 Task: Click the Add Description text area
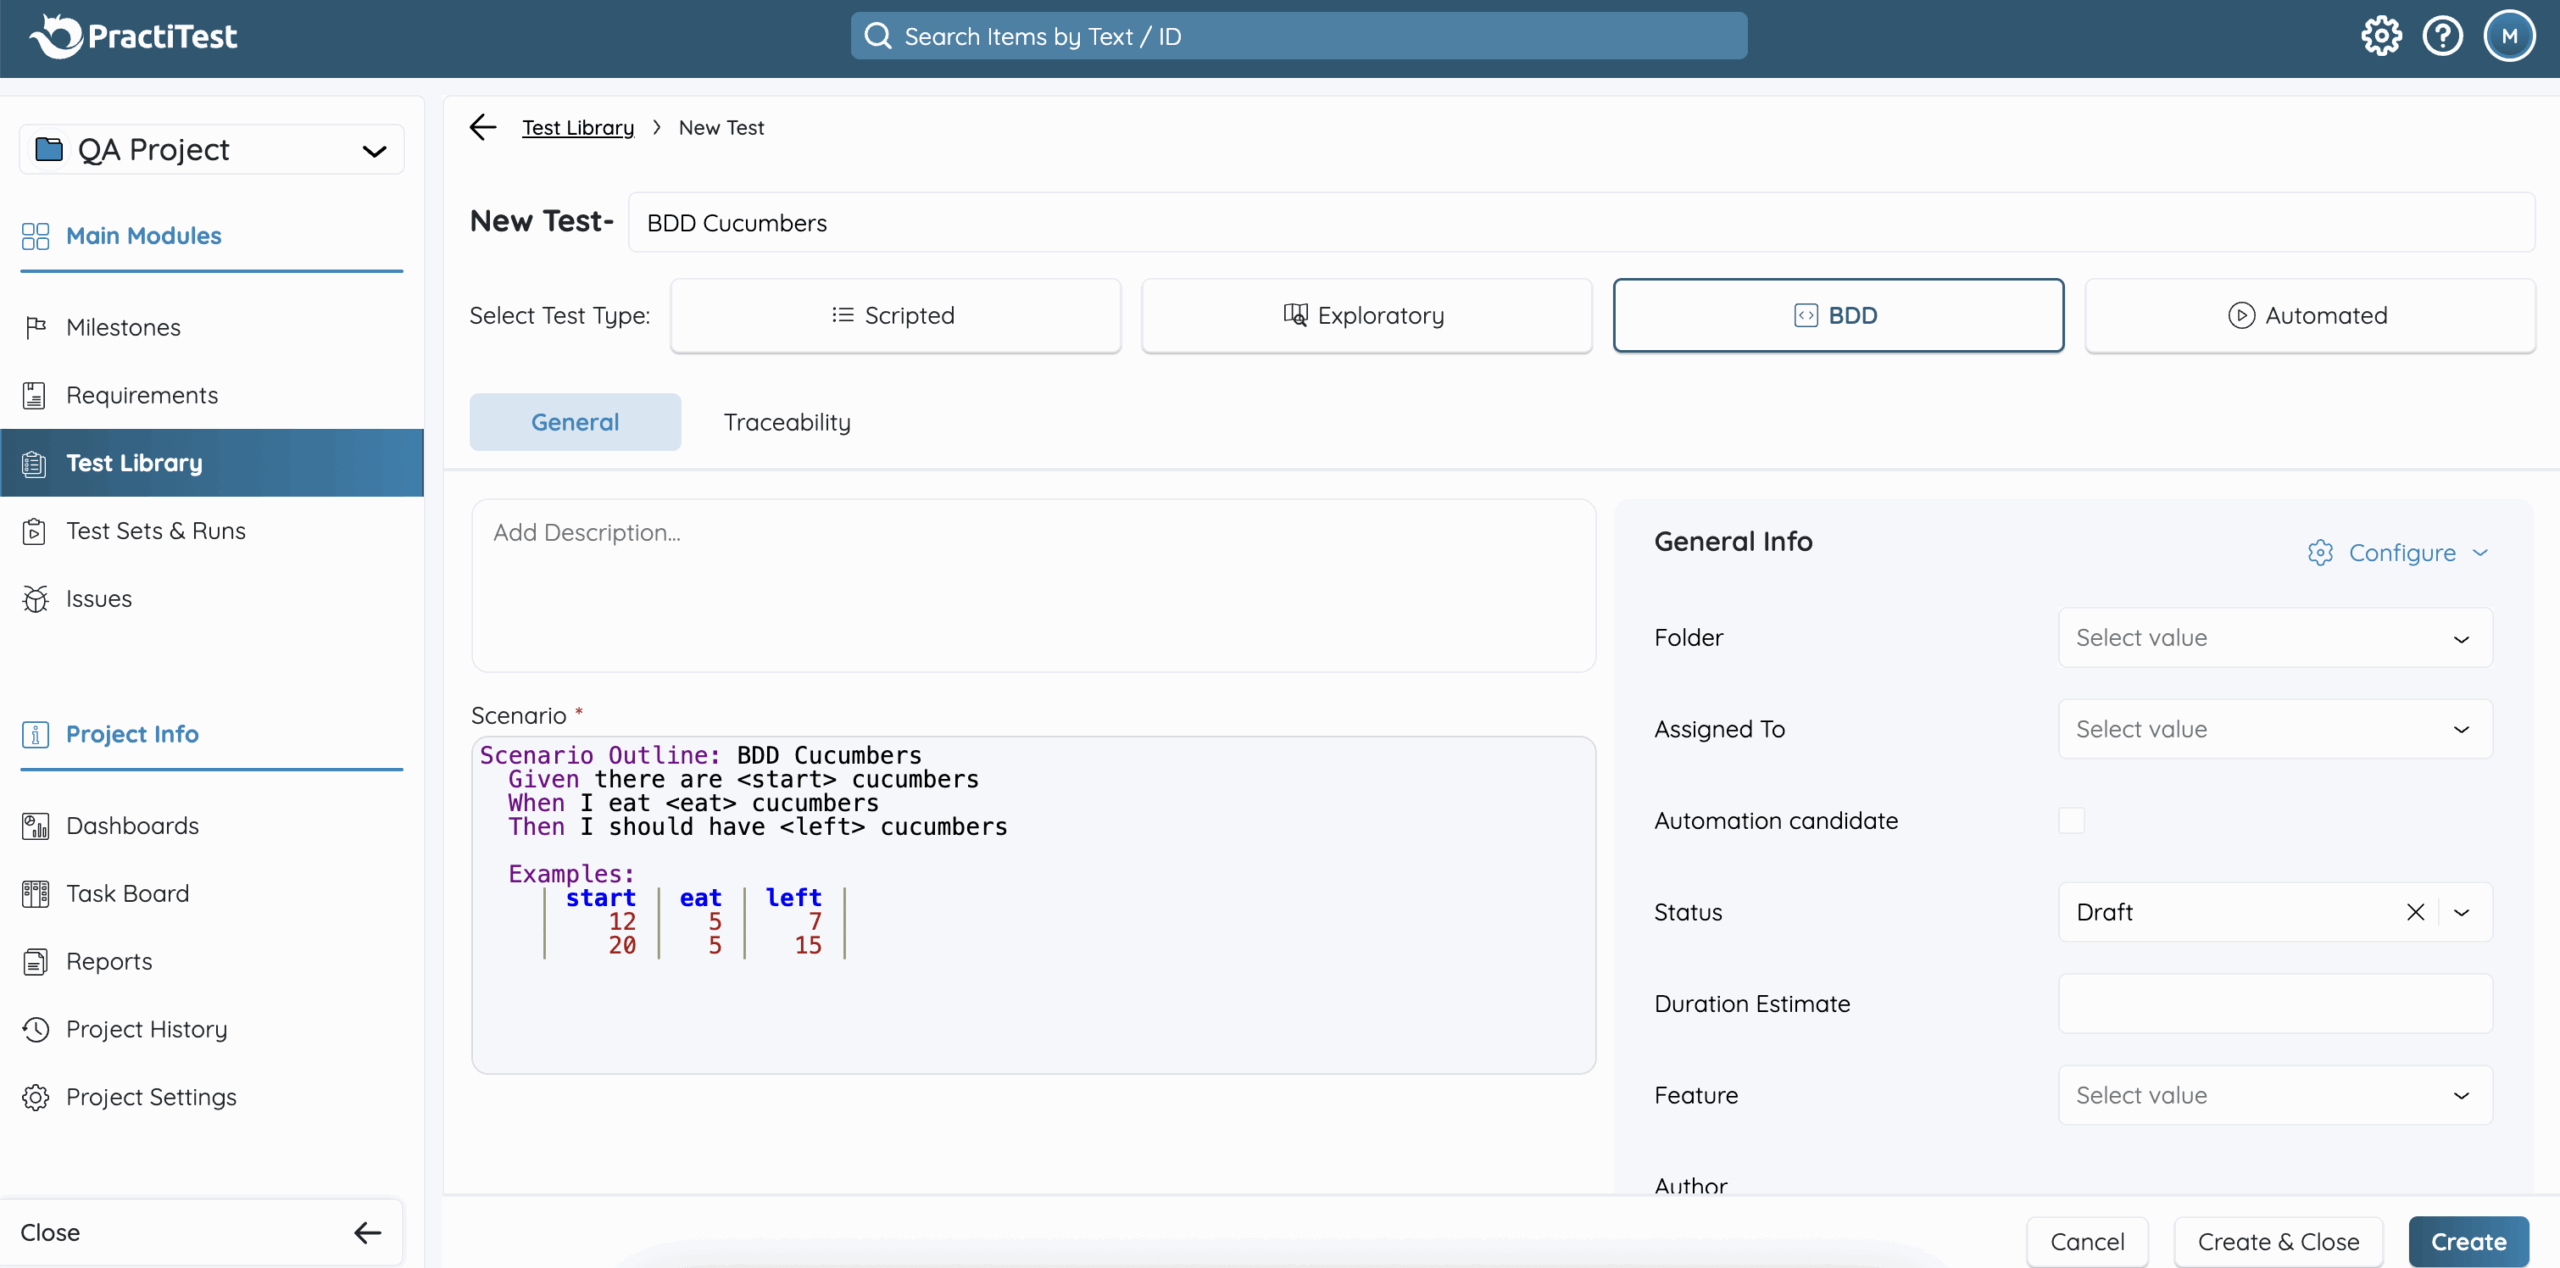coord(1032,585)
